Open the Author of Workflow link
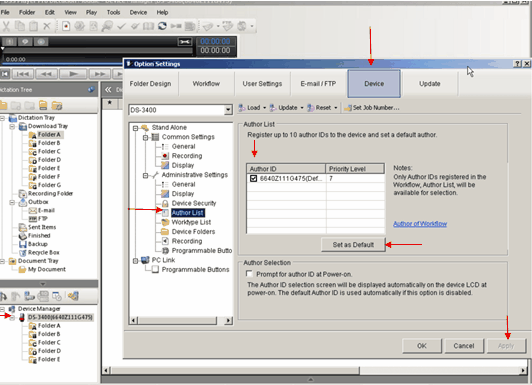532x385 pixels. pos(420,224)
